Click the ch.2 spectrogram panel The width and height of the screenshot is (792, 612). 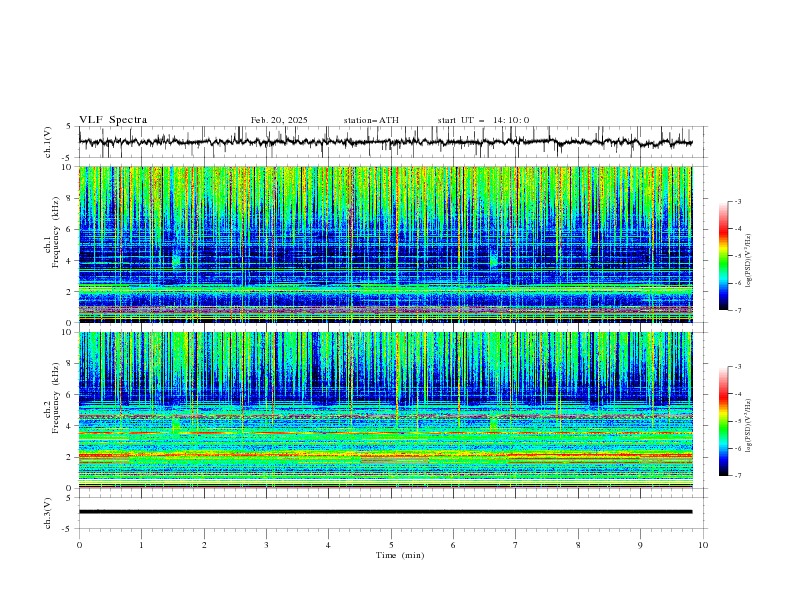click(385, 410)
